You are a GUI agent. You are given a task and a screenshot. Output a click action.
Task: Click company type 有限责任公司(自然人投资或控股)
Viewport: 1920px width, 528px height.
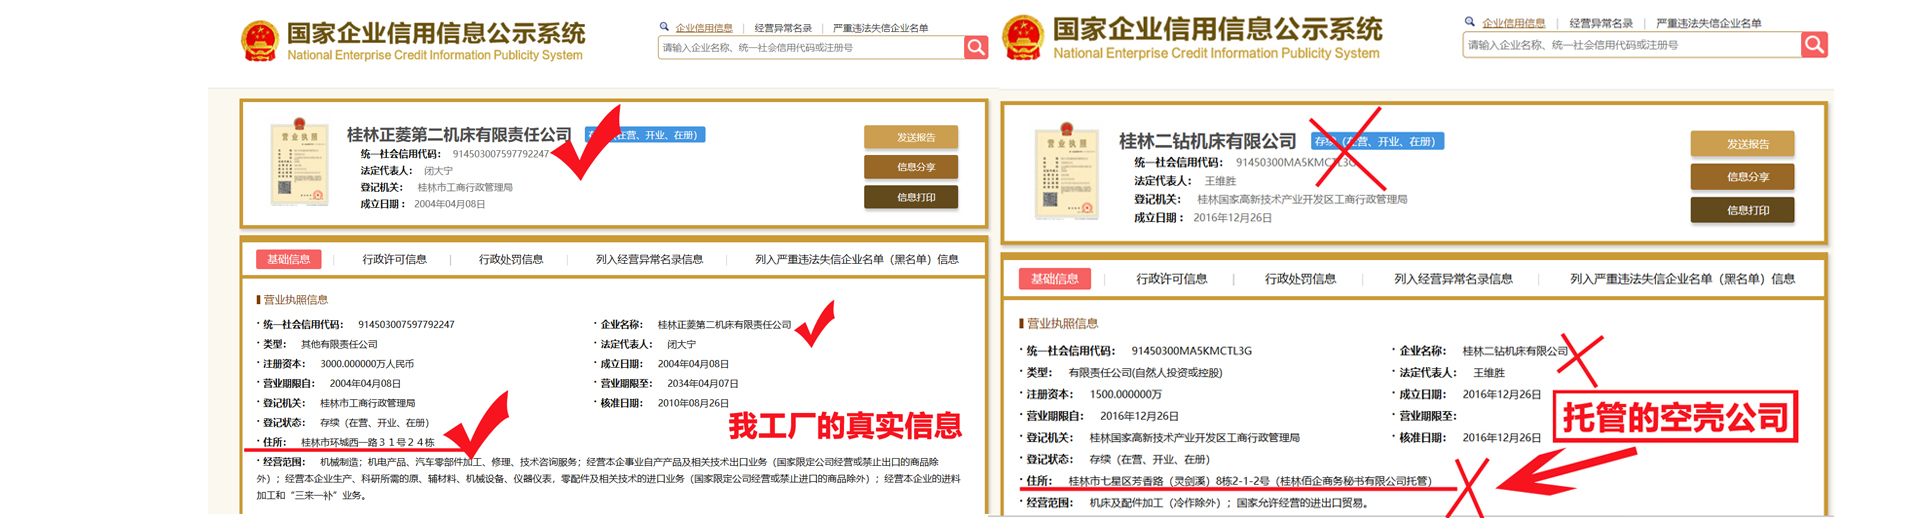1145,372
